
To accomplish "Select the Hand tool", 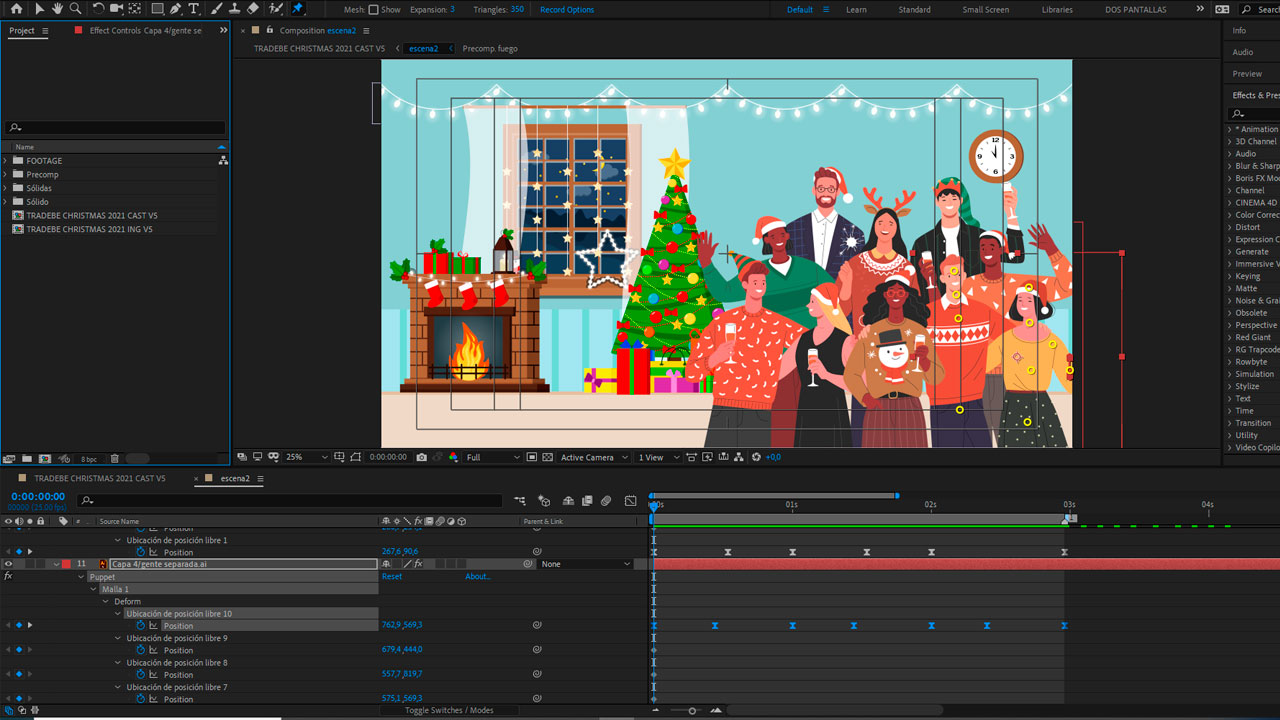I will (x=57, y=9).
